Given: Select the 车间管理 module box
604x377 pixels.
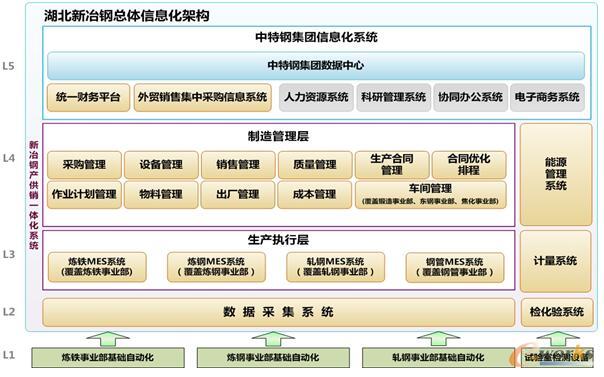Looking at the screenshot, I should (x=430, y=195).
